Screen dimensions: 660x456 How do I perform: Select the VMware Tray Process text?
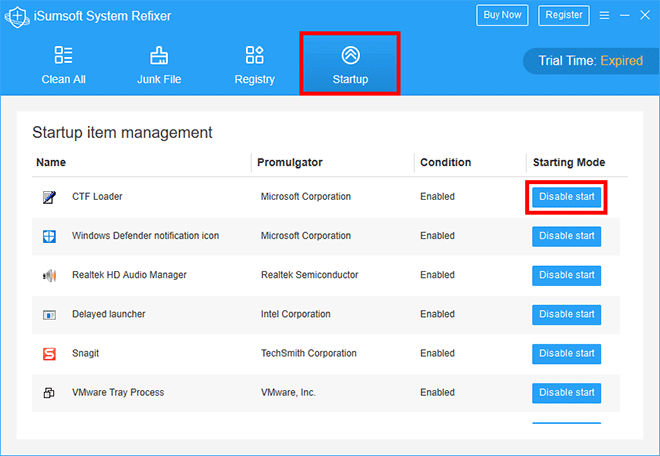tap(118, 392)
